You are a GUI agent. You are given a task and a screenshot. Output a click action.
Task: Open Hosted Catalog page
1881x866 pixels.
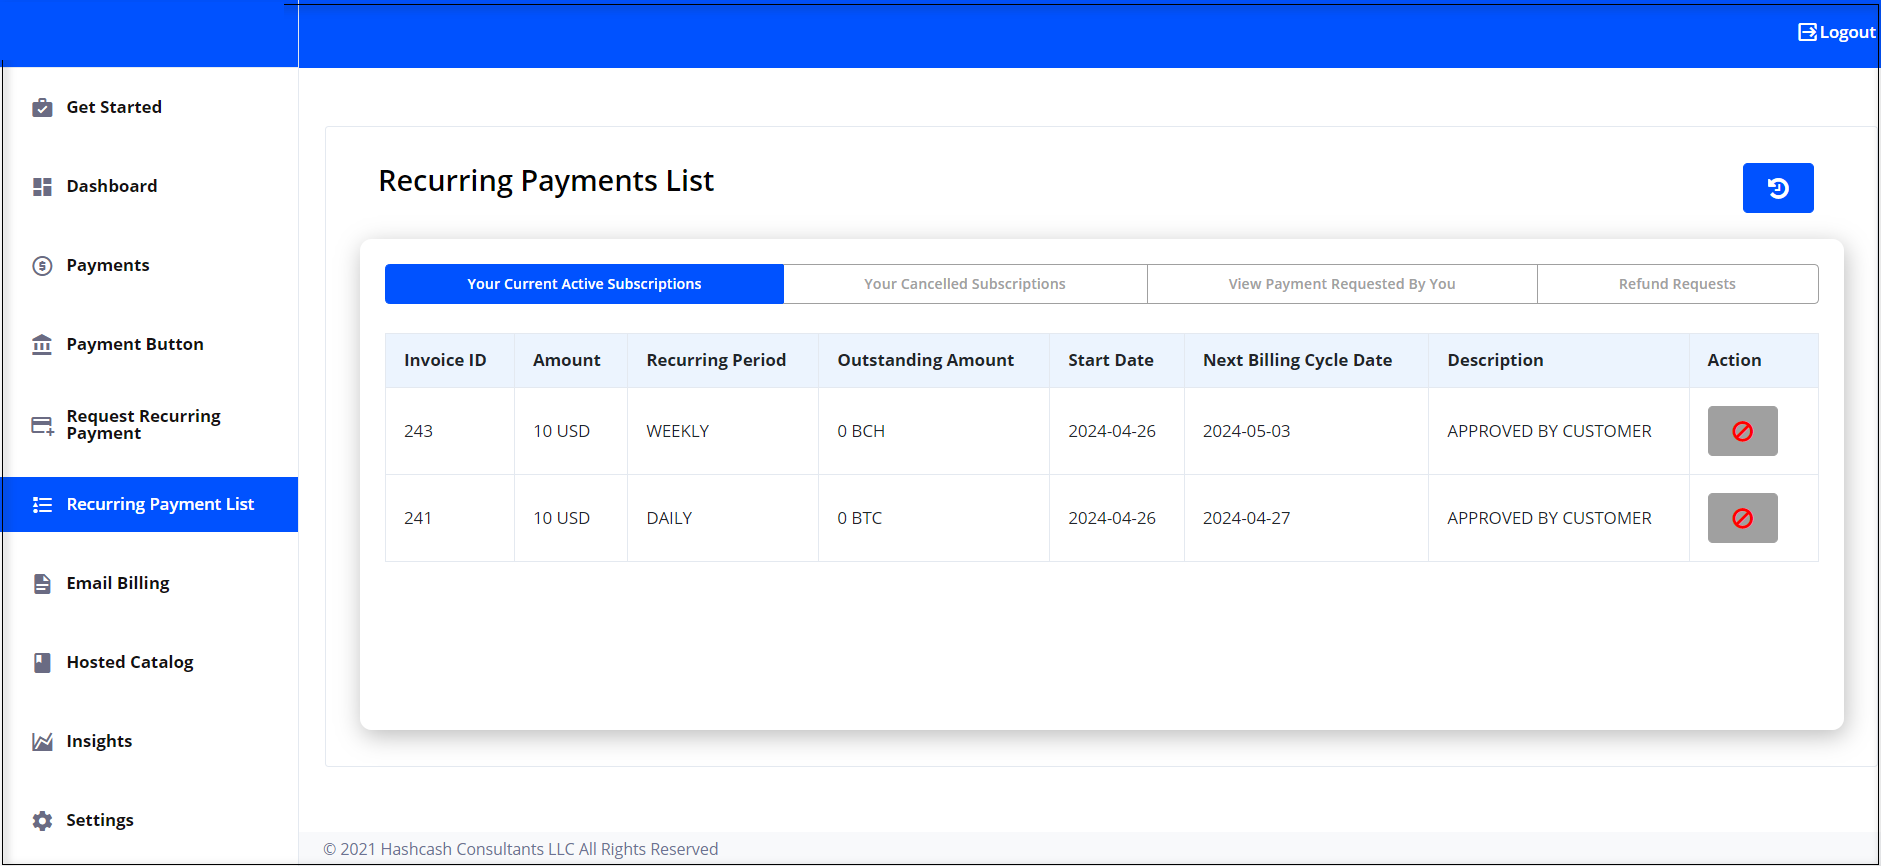150,662
